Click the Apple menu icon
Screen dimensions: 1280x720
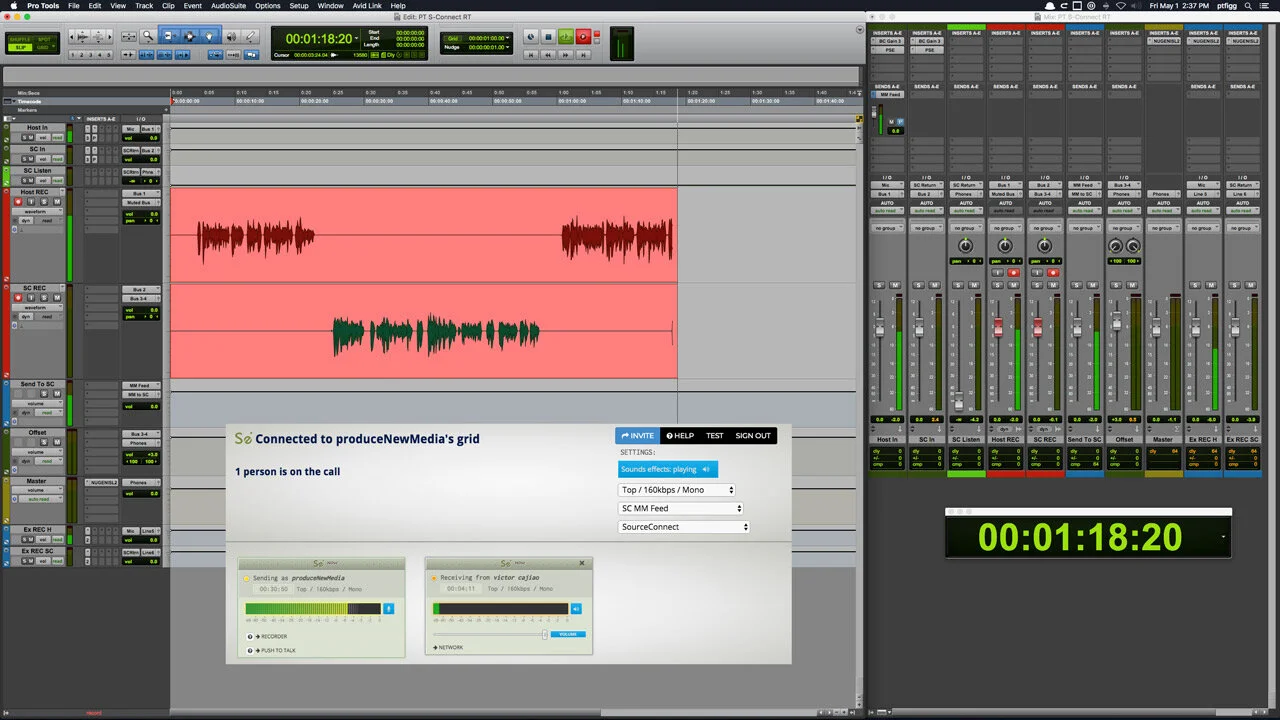pyautogui.click(x=14, y=6)
